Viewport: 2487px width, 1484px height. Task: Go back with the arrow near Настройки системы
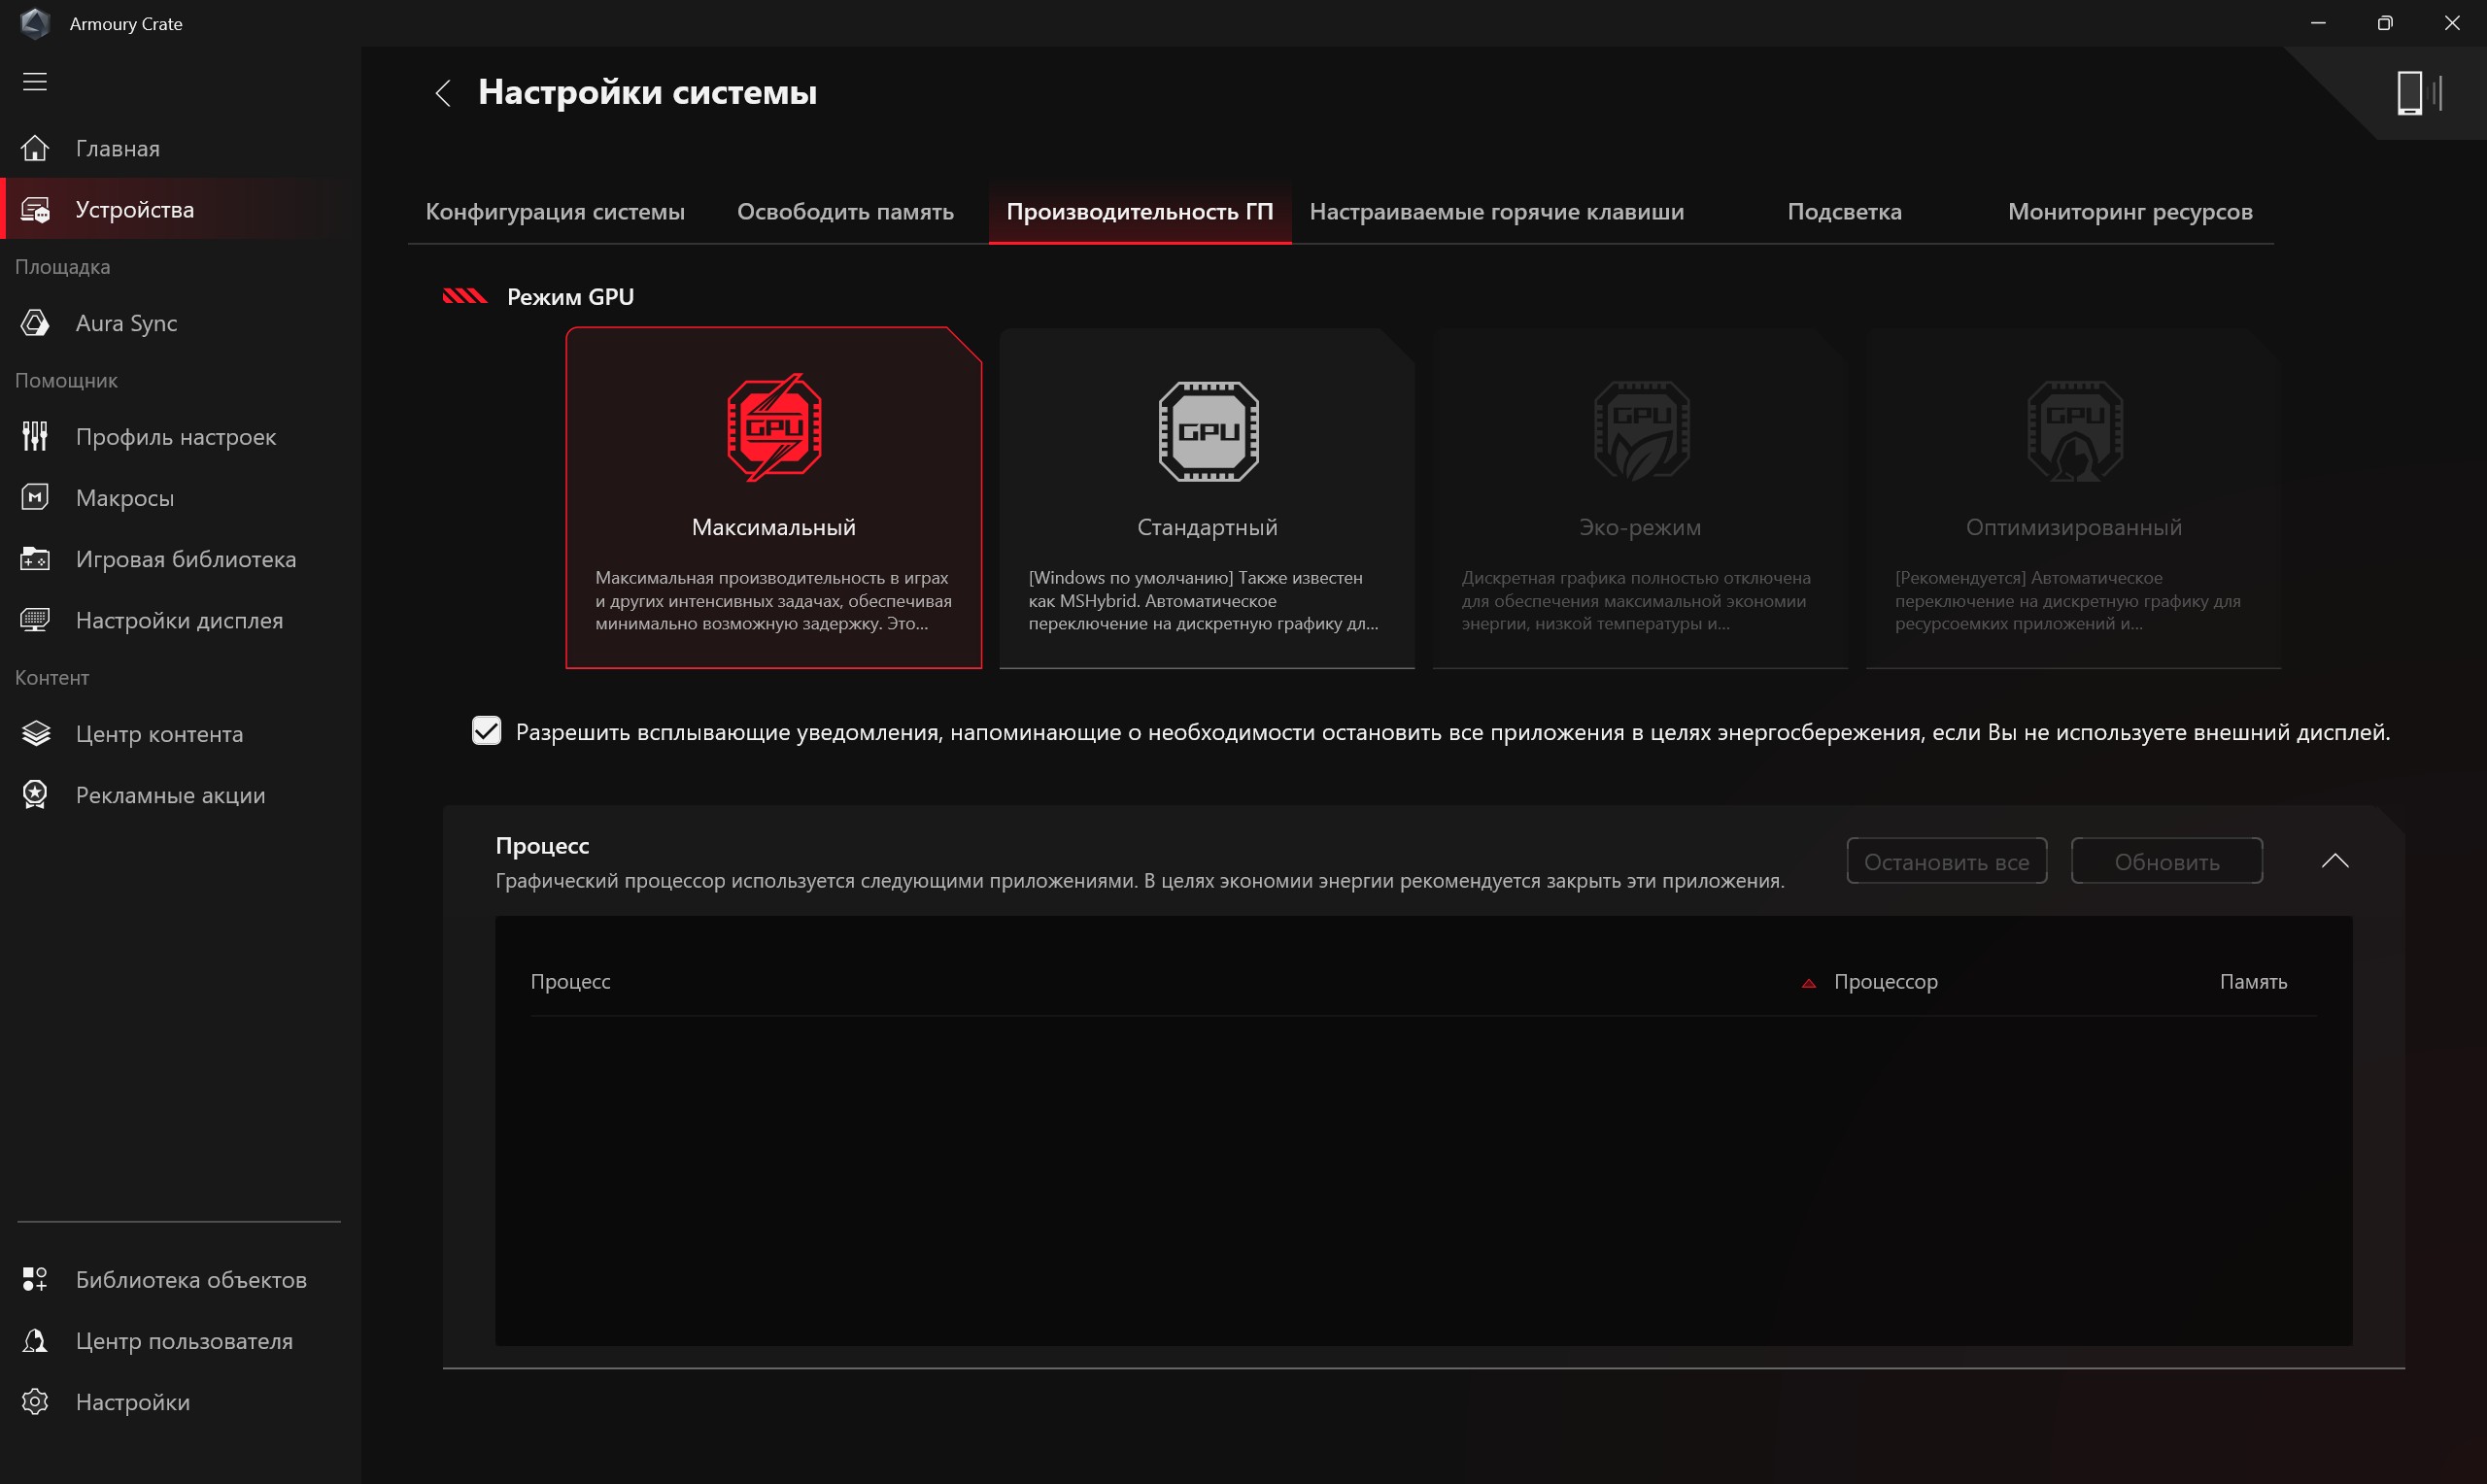(443, 93)
